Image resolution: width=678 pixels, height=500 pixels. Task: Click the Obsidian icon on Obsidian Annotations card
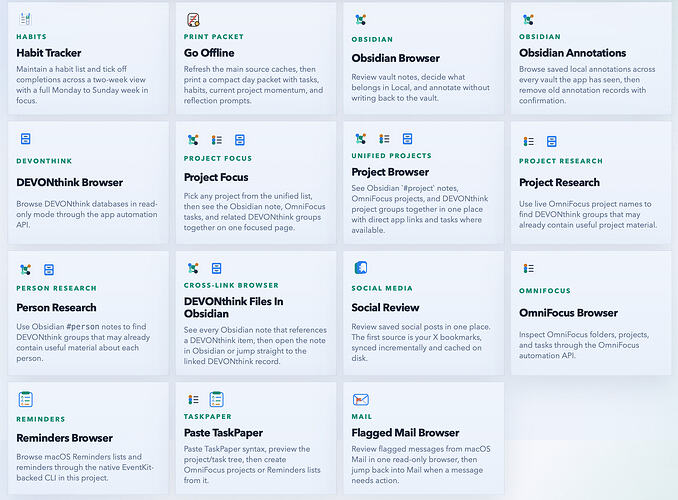coord(528,19)
